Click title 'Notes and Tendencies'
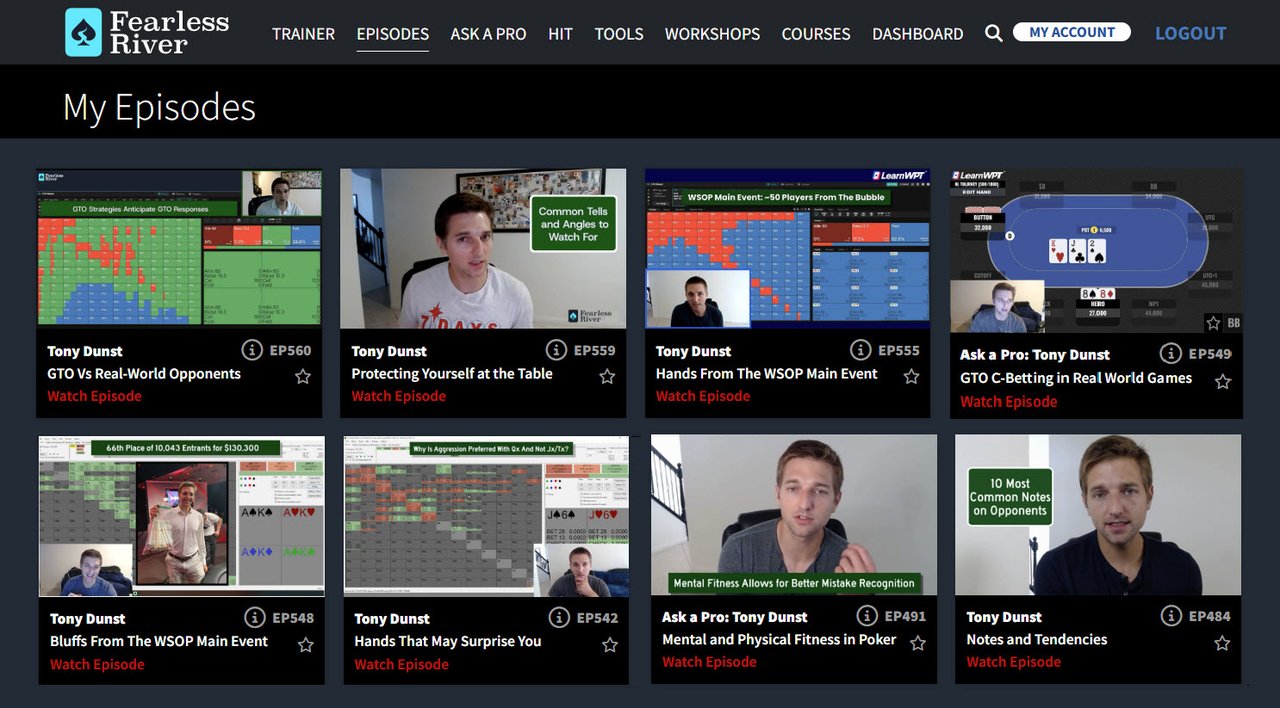This screenshot has width=1280, height=708. (x=1037, y=639)
